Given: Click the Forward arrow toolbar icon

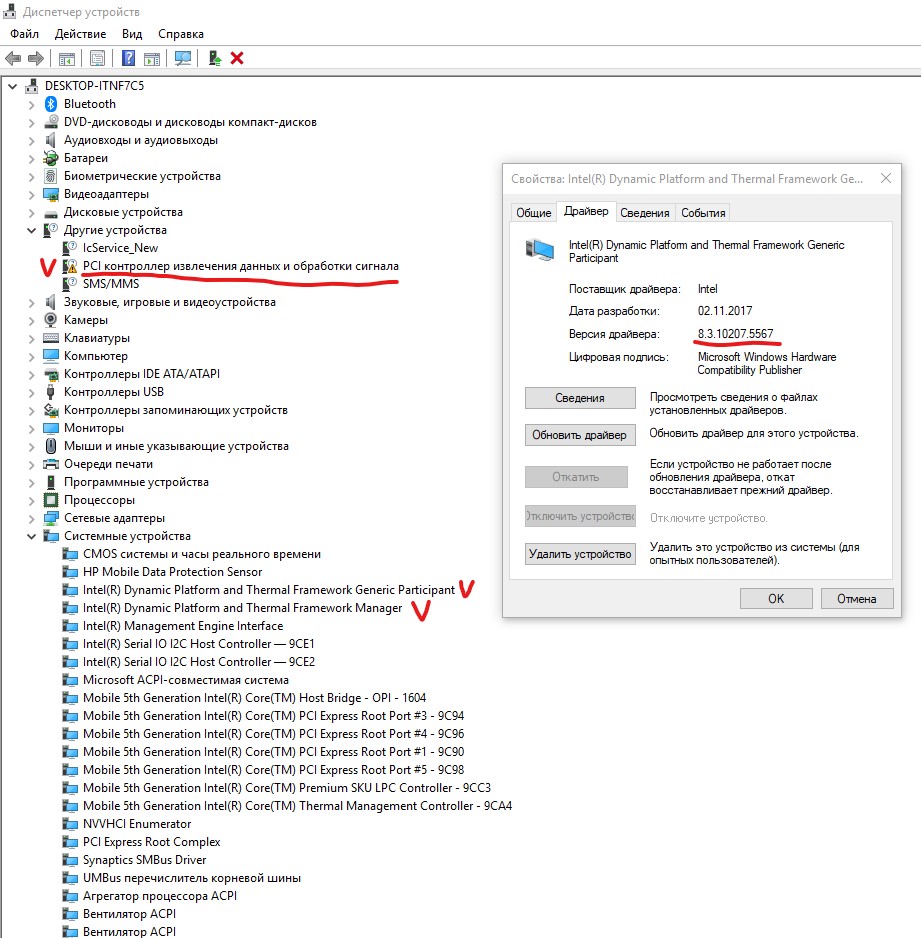Looking at the screenshot, I should click(36, 59).
